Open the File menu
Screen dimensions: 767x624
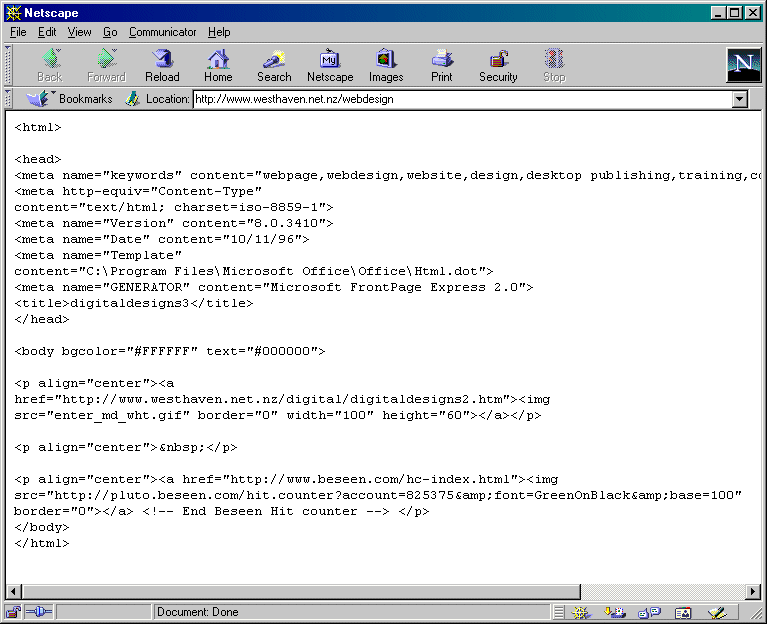coord(18,32)
